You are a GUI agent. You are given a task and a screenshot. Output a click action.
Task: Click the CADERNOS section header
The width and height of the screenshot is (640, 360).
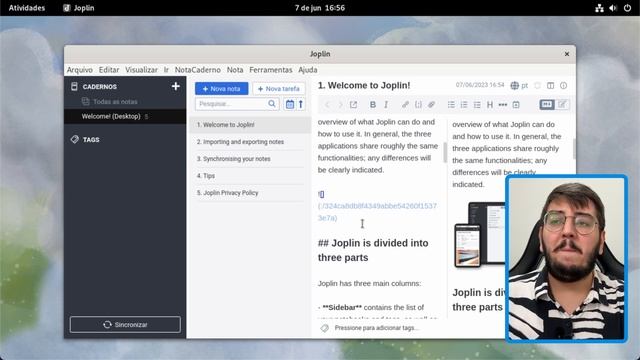click(x=100, y=87)
